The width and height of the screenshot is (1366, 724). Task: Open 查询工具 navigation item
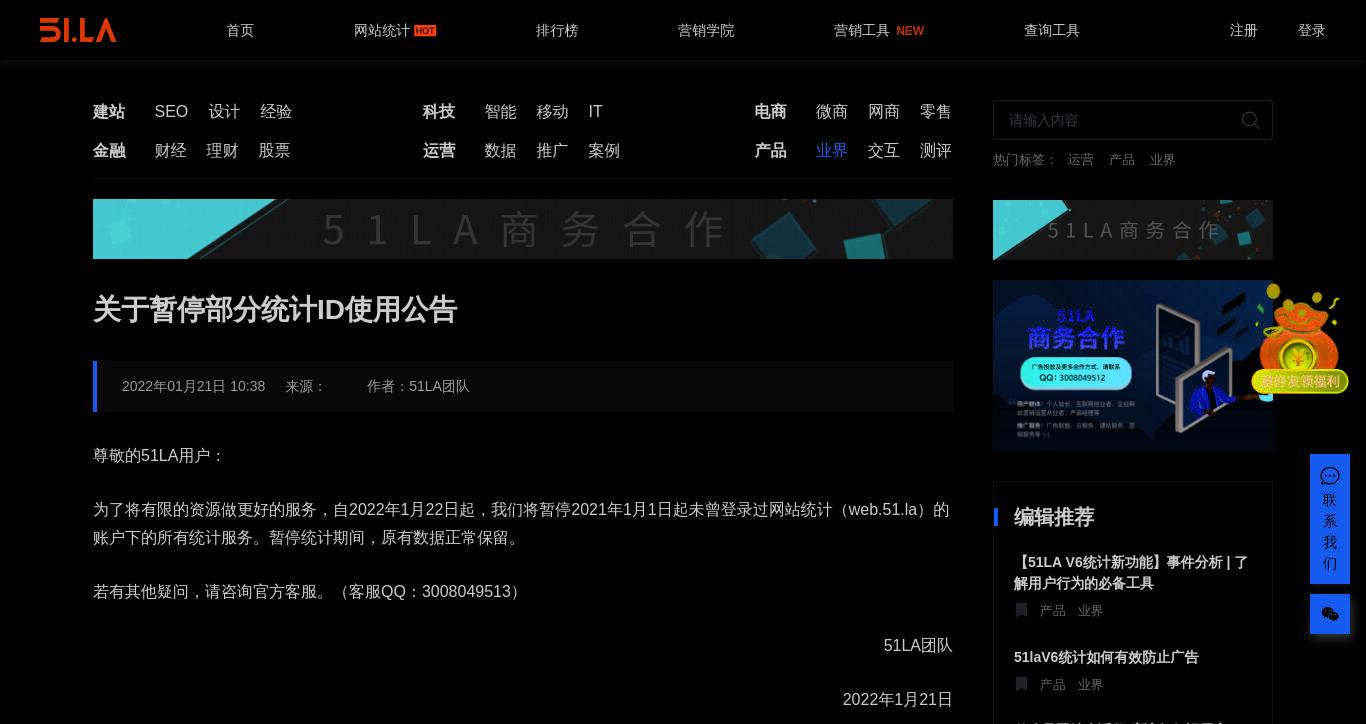click(1052, 30)
